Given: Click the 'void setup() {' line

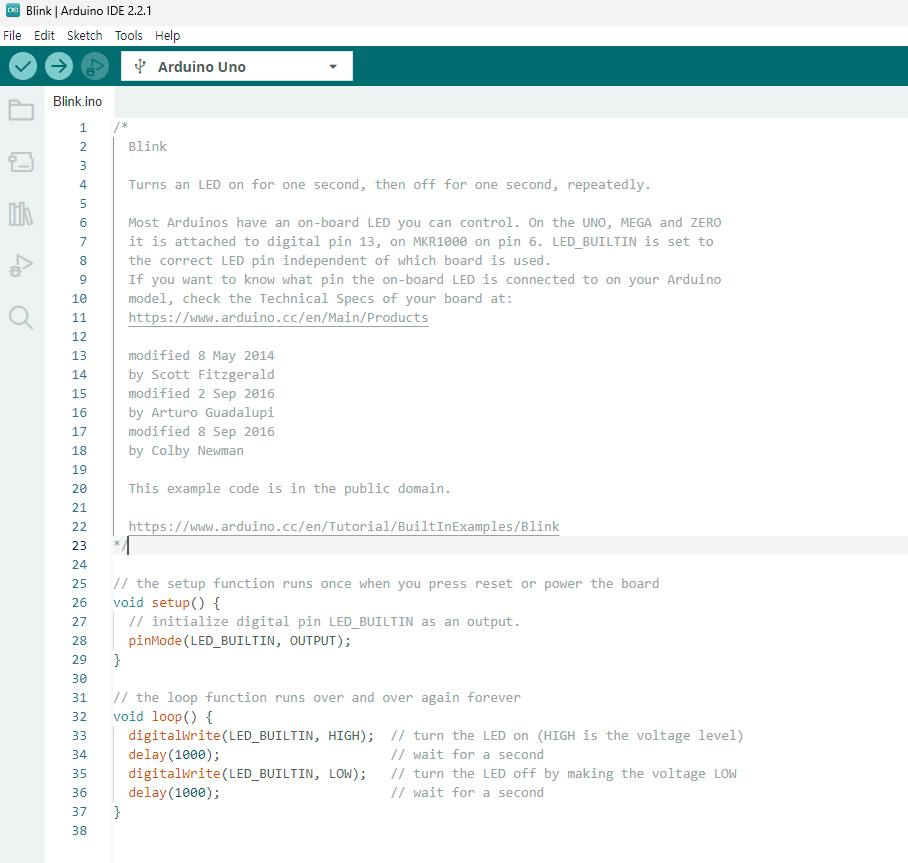Looking at the screenshot, I should [167, 603].
